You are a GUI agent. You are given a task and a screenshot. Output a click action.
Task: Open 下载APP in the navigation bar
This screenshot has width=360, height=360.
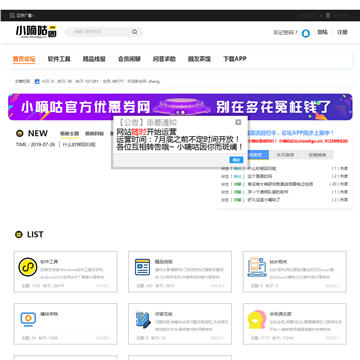235,59
